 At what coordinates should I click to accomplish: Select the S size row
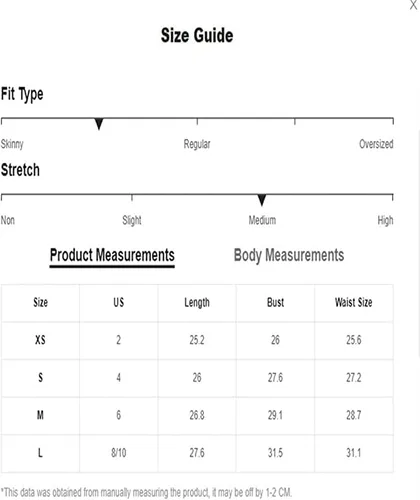[x=197, y=378]
